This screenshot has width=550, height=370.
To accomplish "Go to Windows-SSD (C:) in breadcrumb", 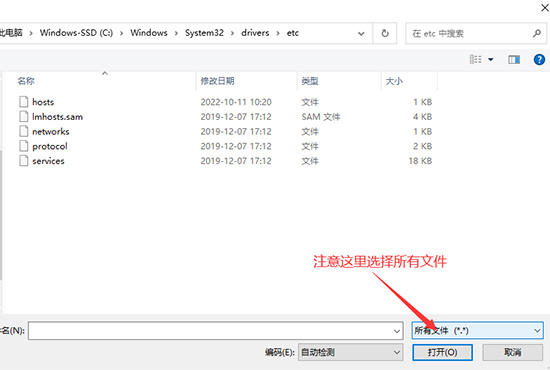I will point(76,33).
